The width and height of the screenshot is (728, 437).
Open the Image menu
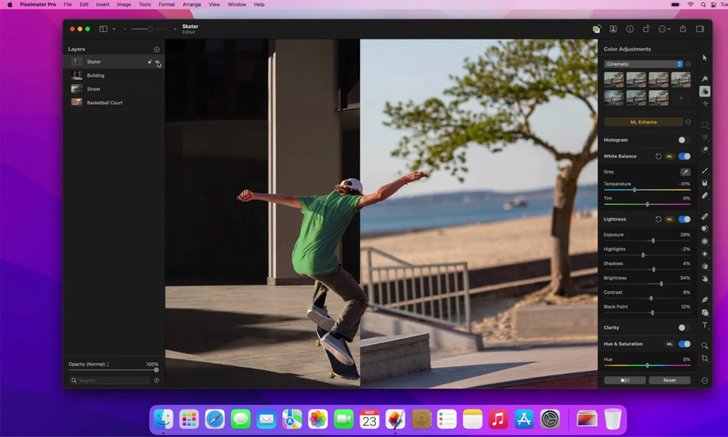click(124, 4)
